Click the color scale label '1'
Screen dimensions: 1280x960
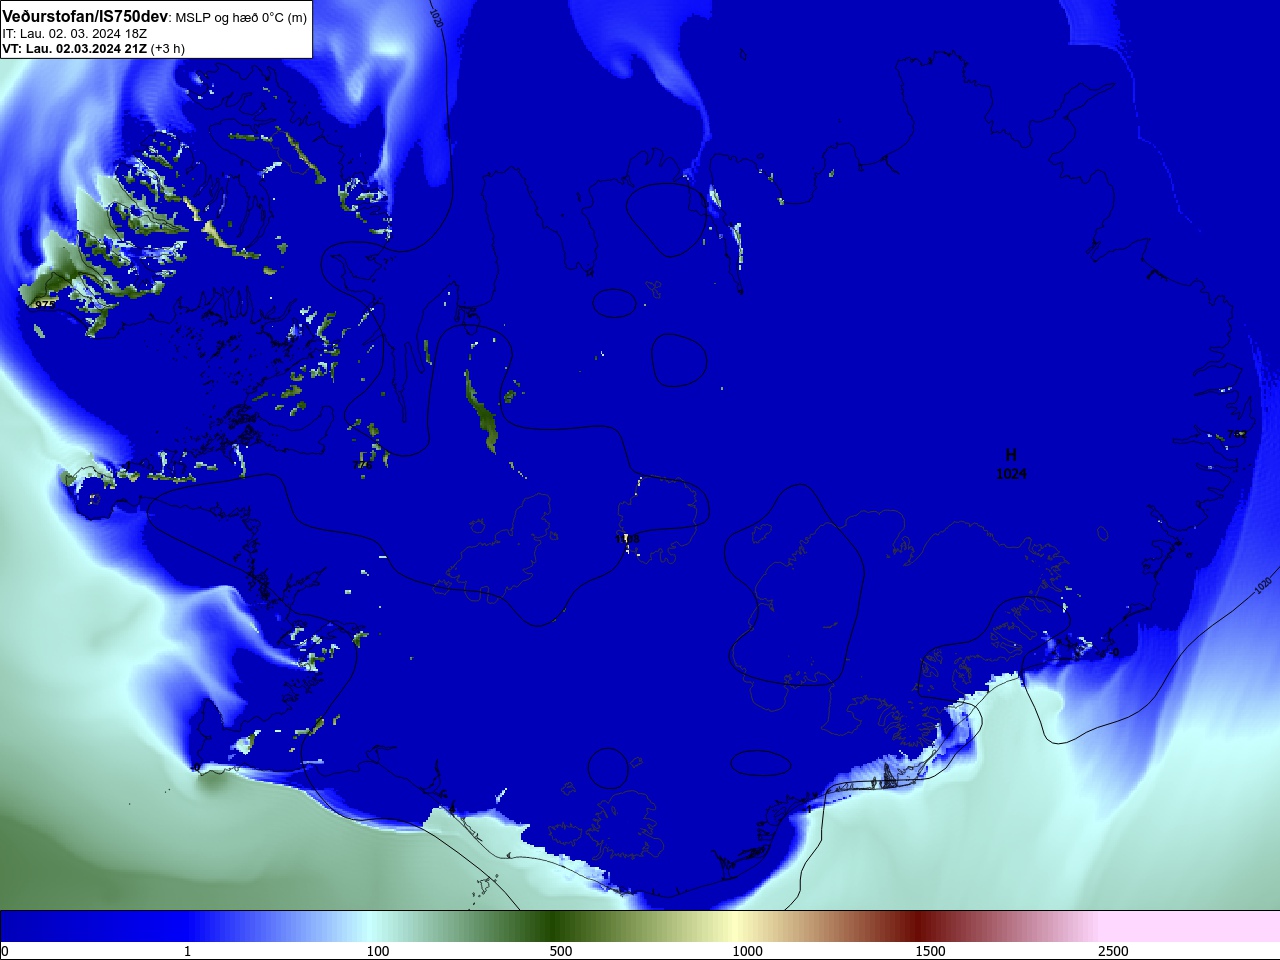187,951
